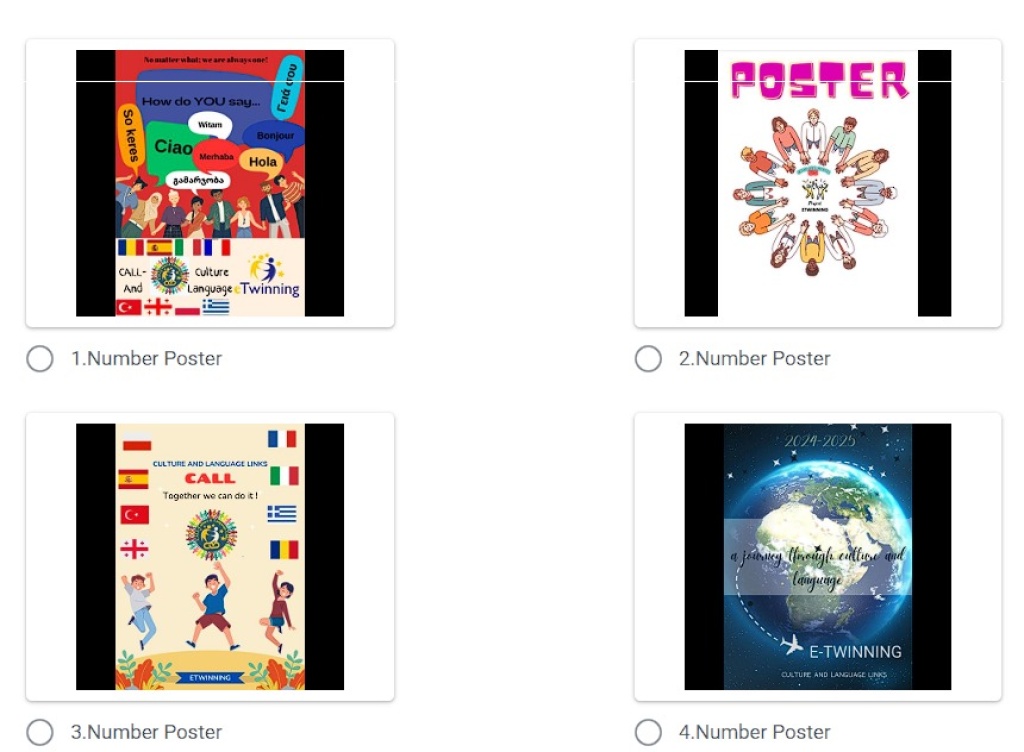Image resolution: width=1024 pixels, height=752 pixels.
Task: Click the French flag on poster three
Action: pyautogui.click(x=282, y=439)
